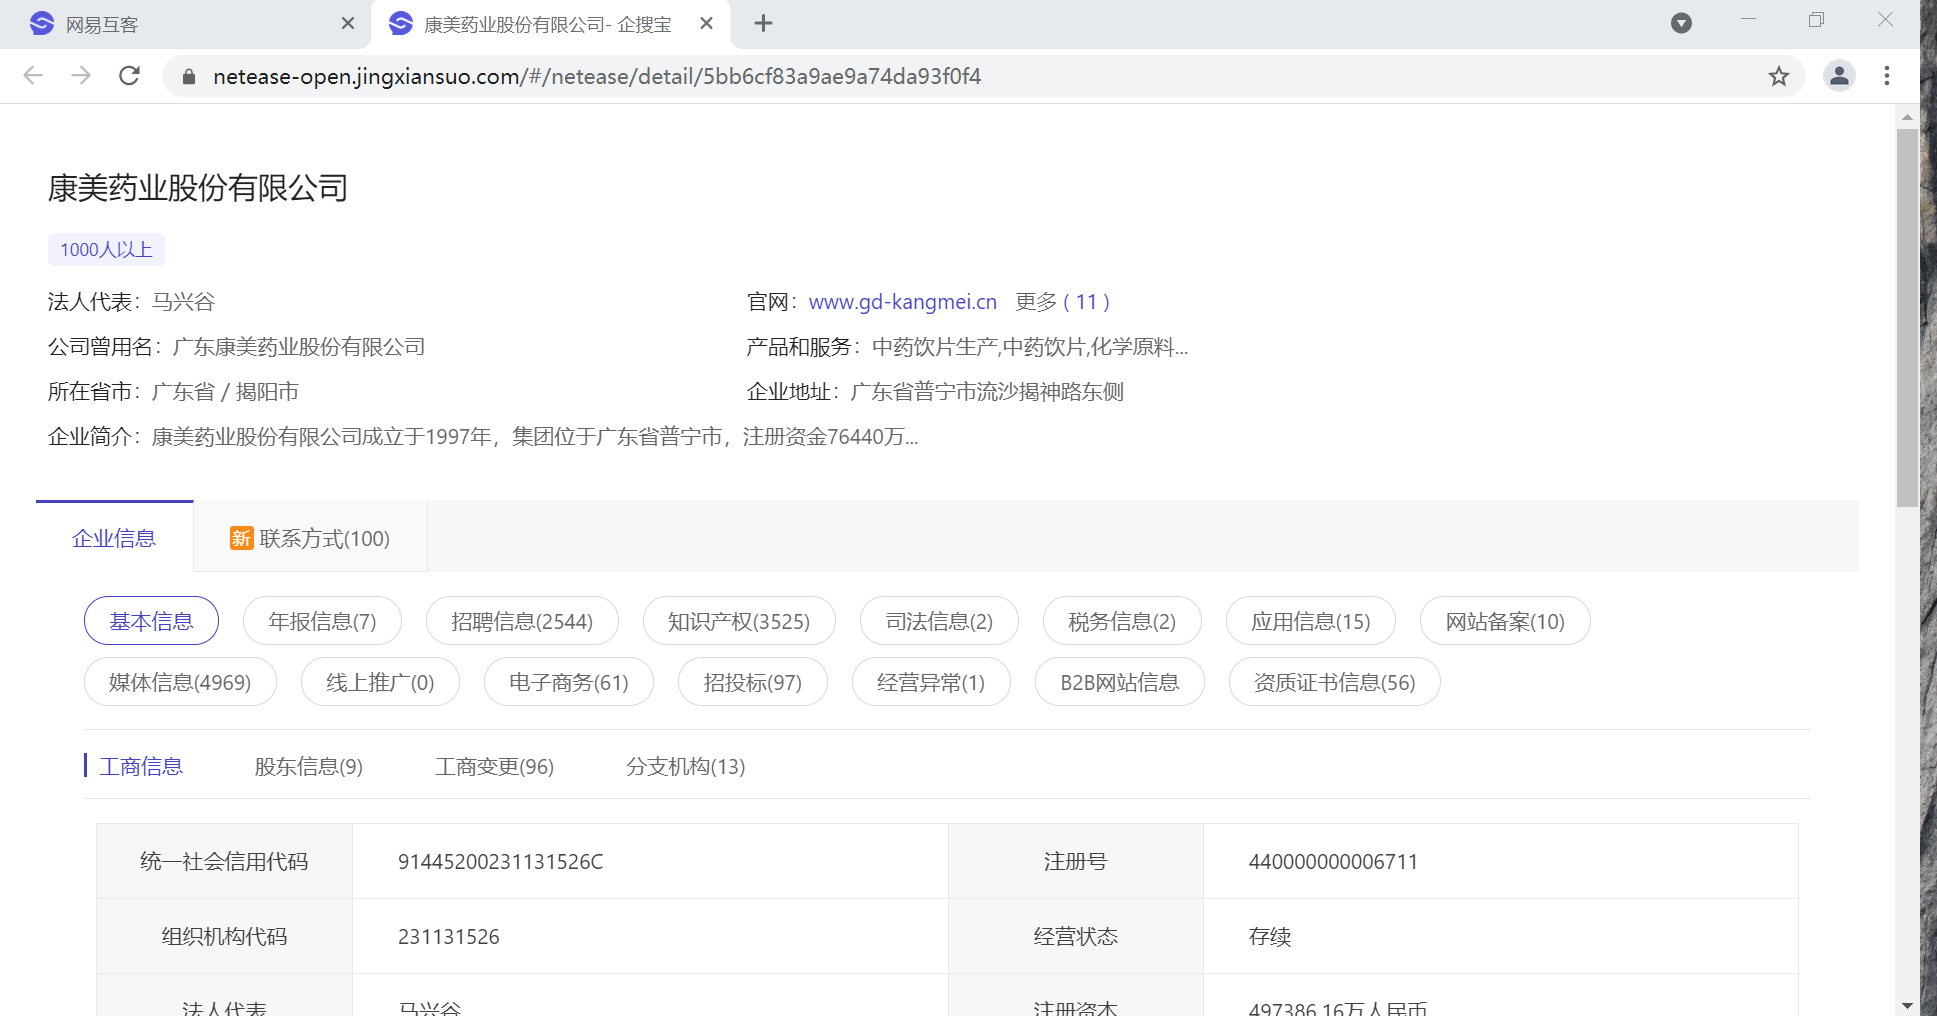
Task: Click the 产品和服务 truncated text
Action: [x=1030, y=347]
